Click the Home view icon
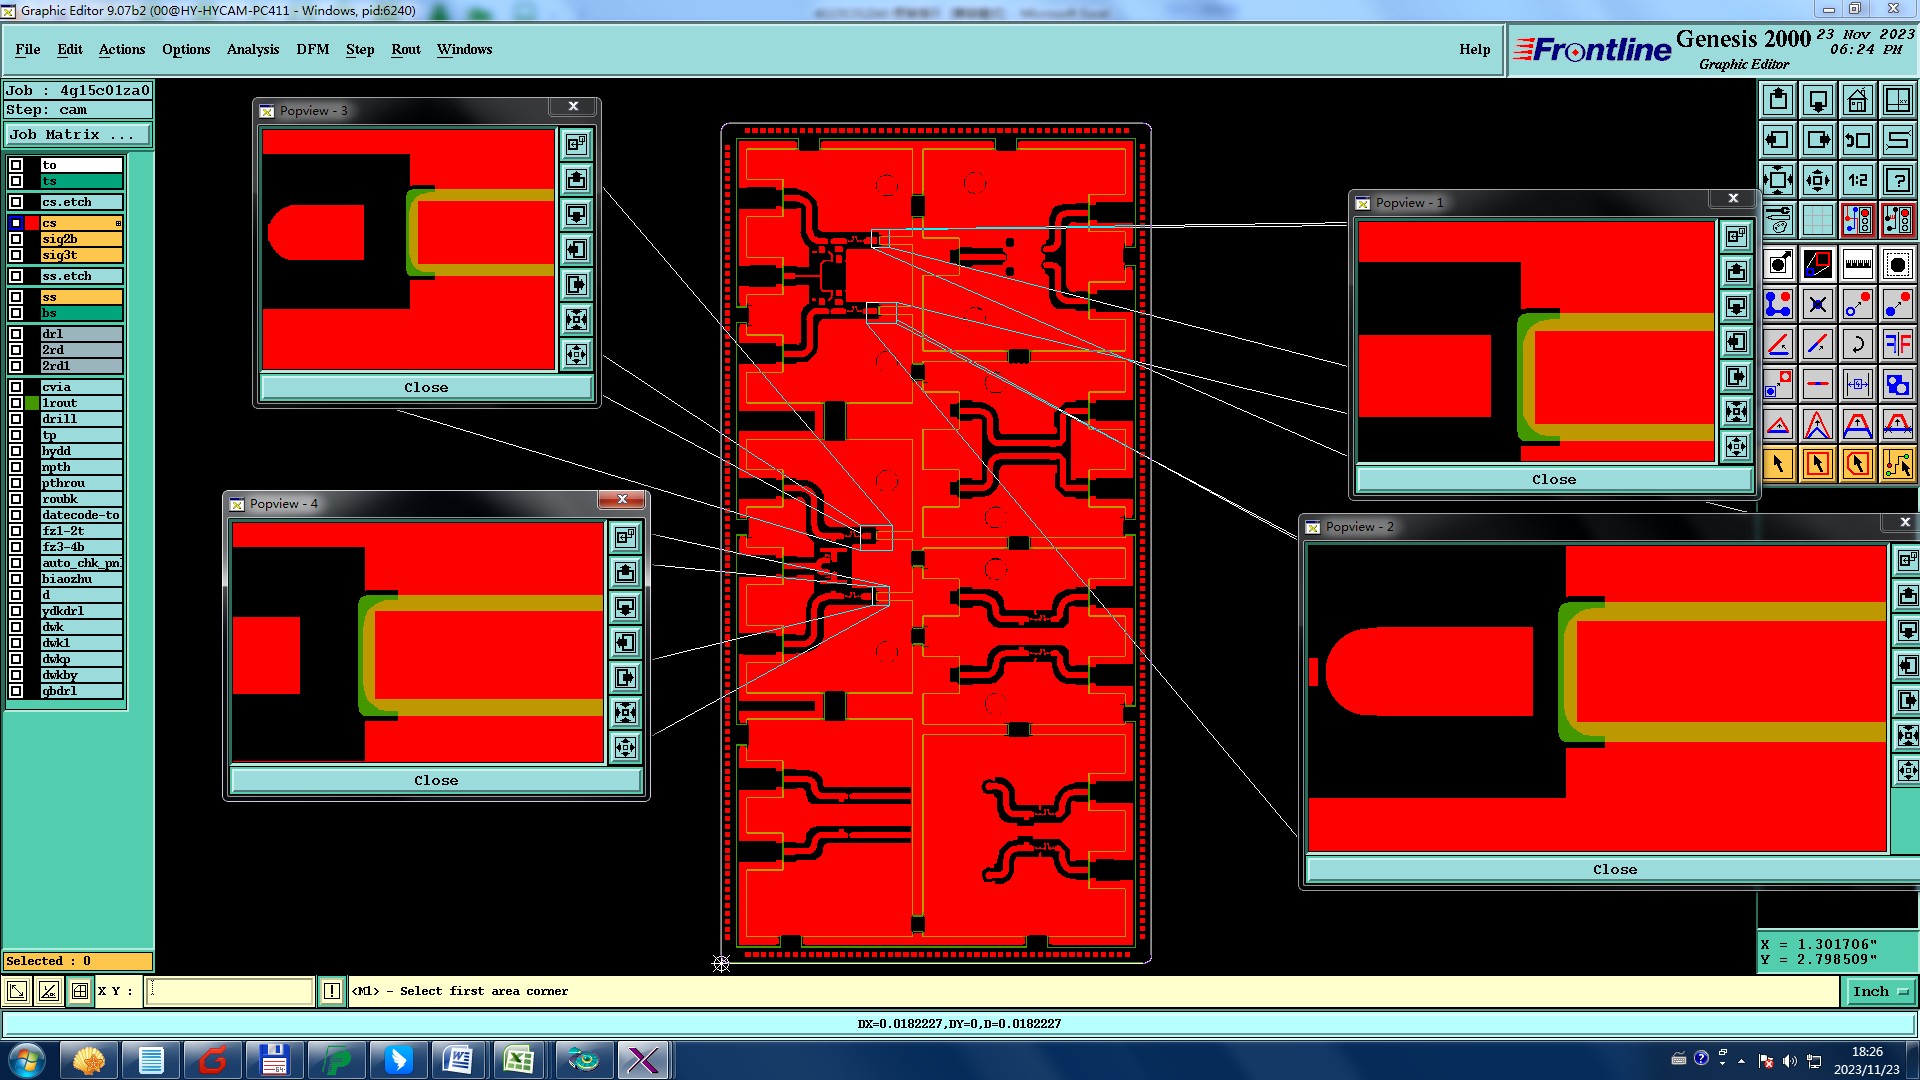The image size is (1920, 1080). [x=1857, y=100]
